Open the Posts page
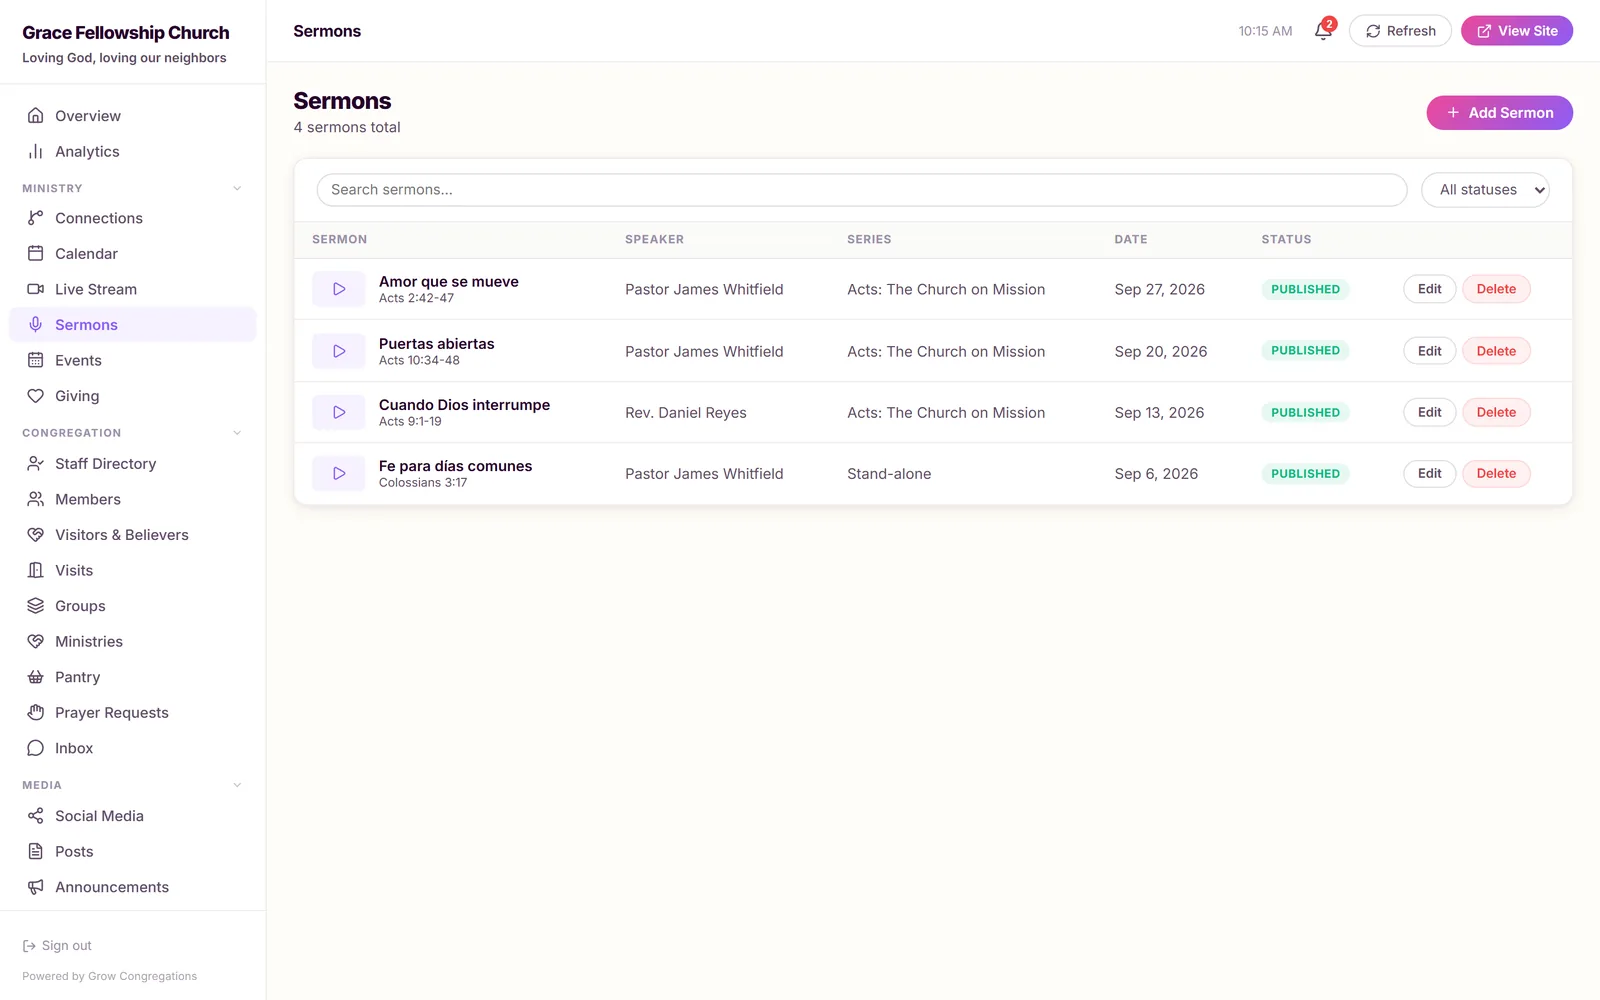Viewport: 1600px width, 1000px height. pos(133,852)
